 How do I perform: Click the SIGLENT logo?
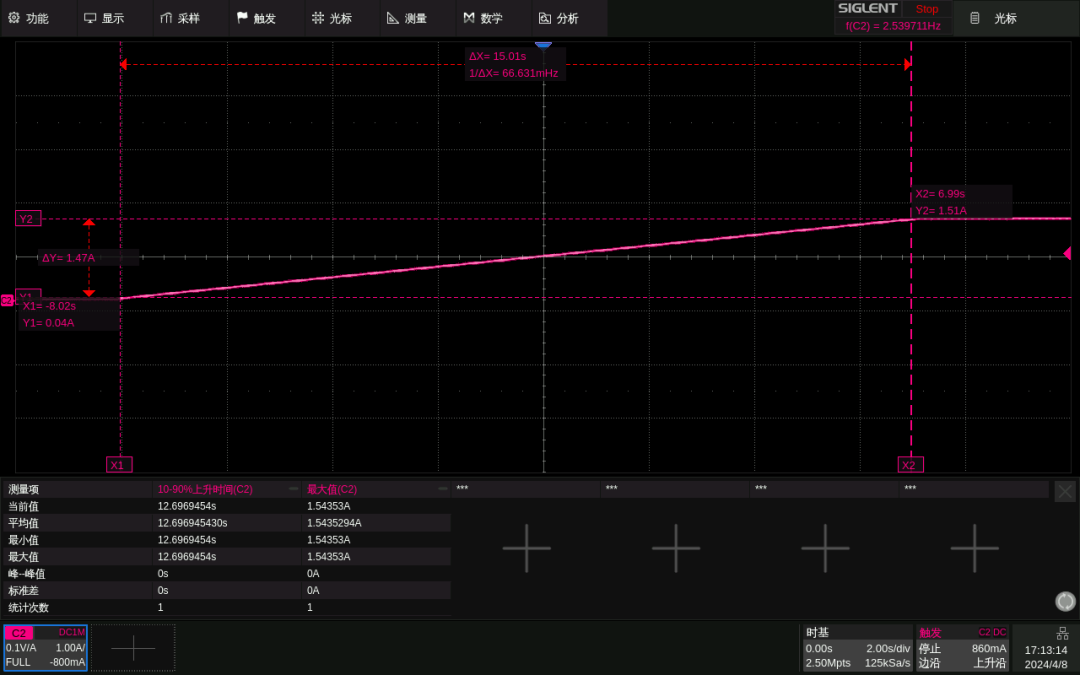point(867,8)
